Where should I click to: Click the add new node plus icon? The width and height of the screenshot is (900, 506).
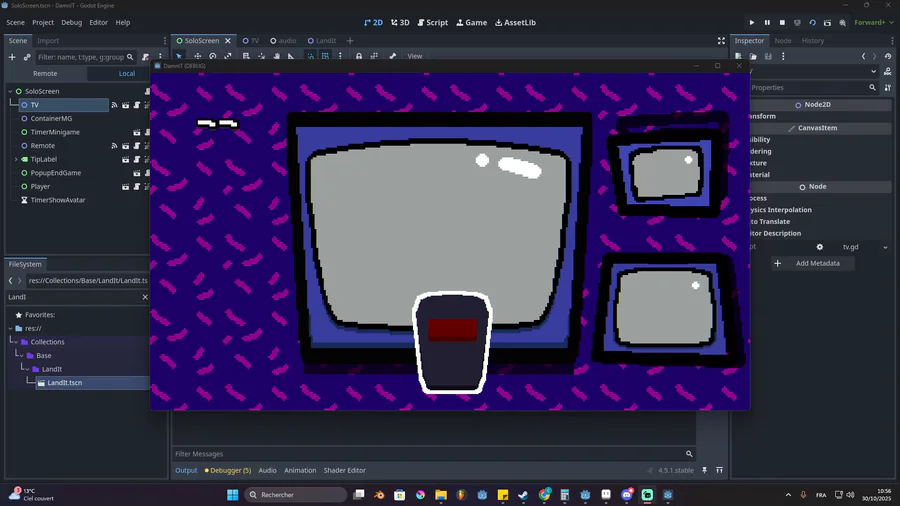tap(12, 57)
